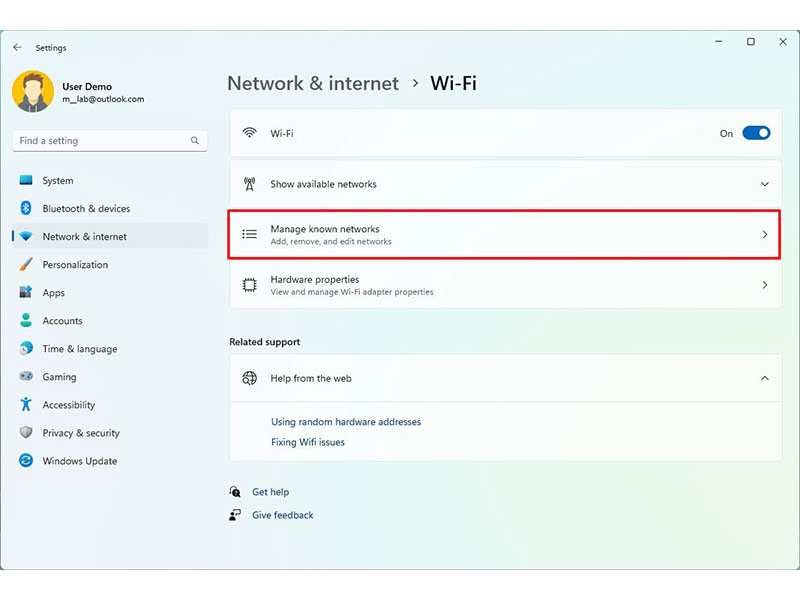Click the Accessibility figure icon
800x600 pixels.
click(26, 405)
